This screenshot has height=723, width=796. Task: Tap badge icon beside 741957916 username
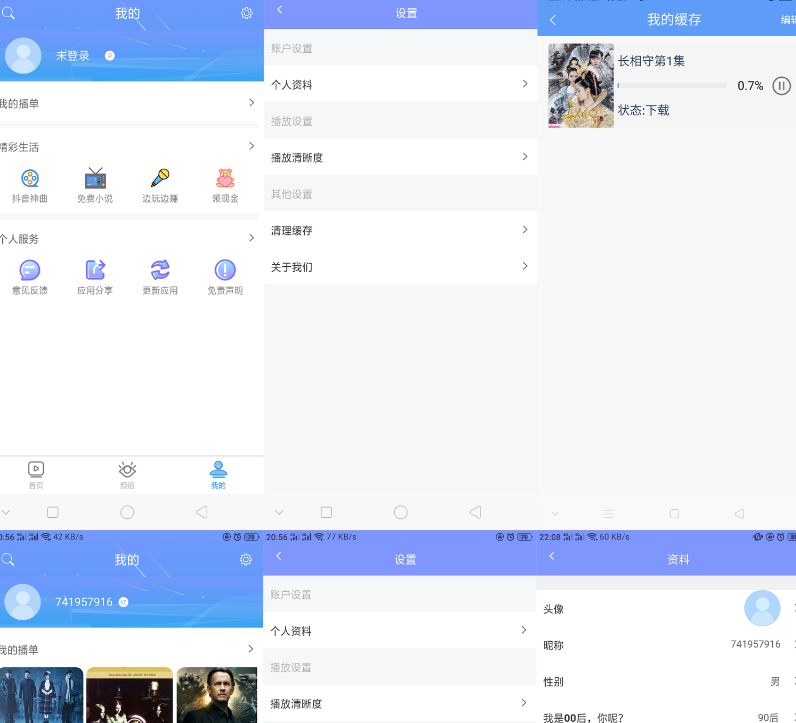(x=123, y=602)
